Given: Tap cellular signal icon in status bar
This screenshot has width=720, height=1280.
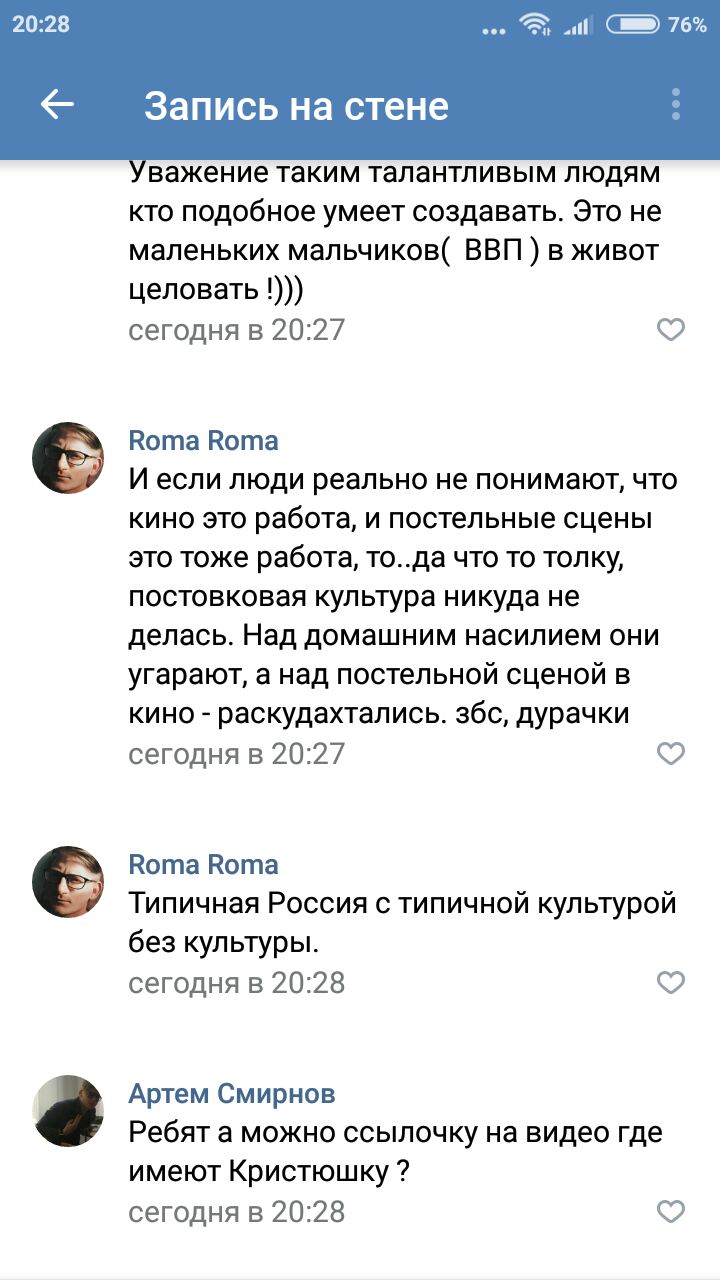Looking at the screenshot, I should [x=578, y=25].
